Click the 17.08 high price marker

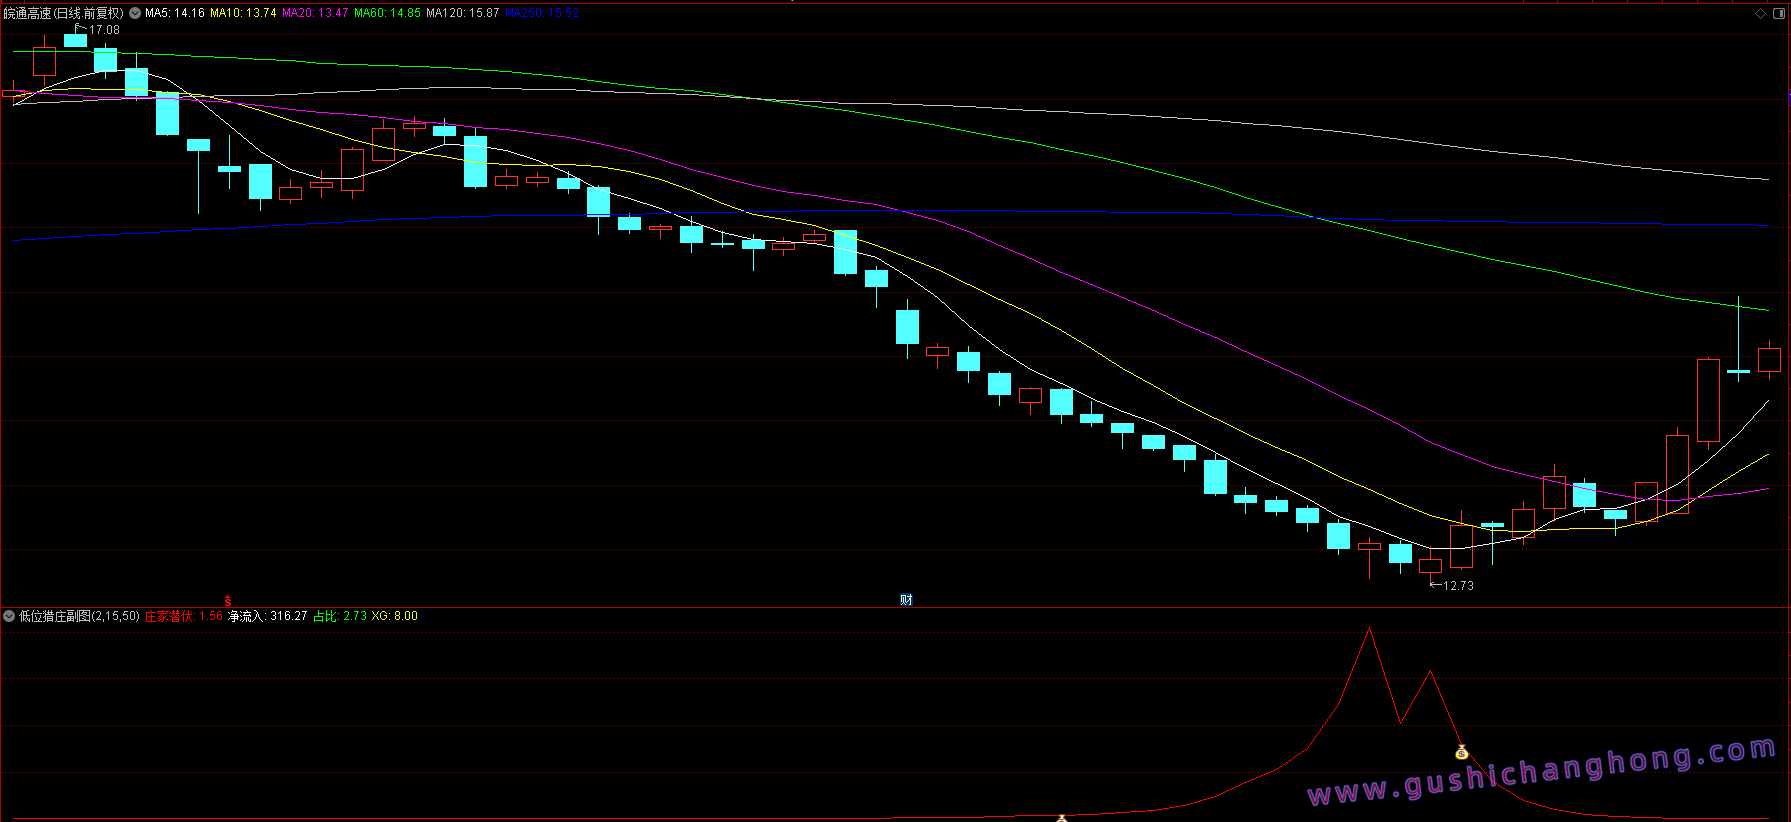point(103,30)
